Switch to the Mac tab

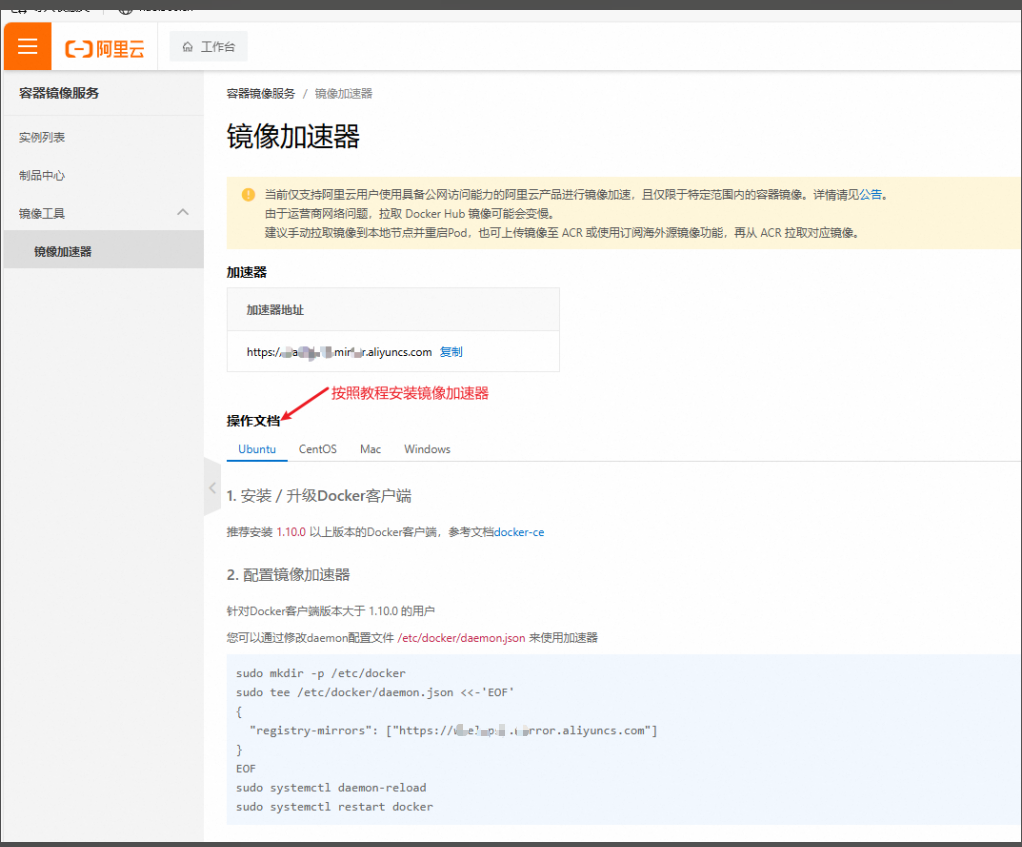pos(370,449)
